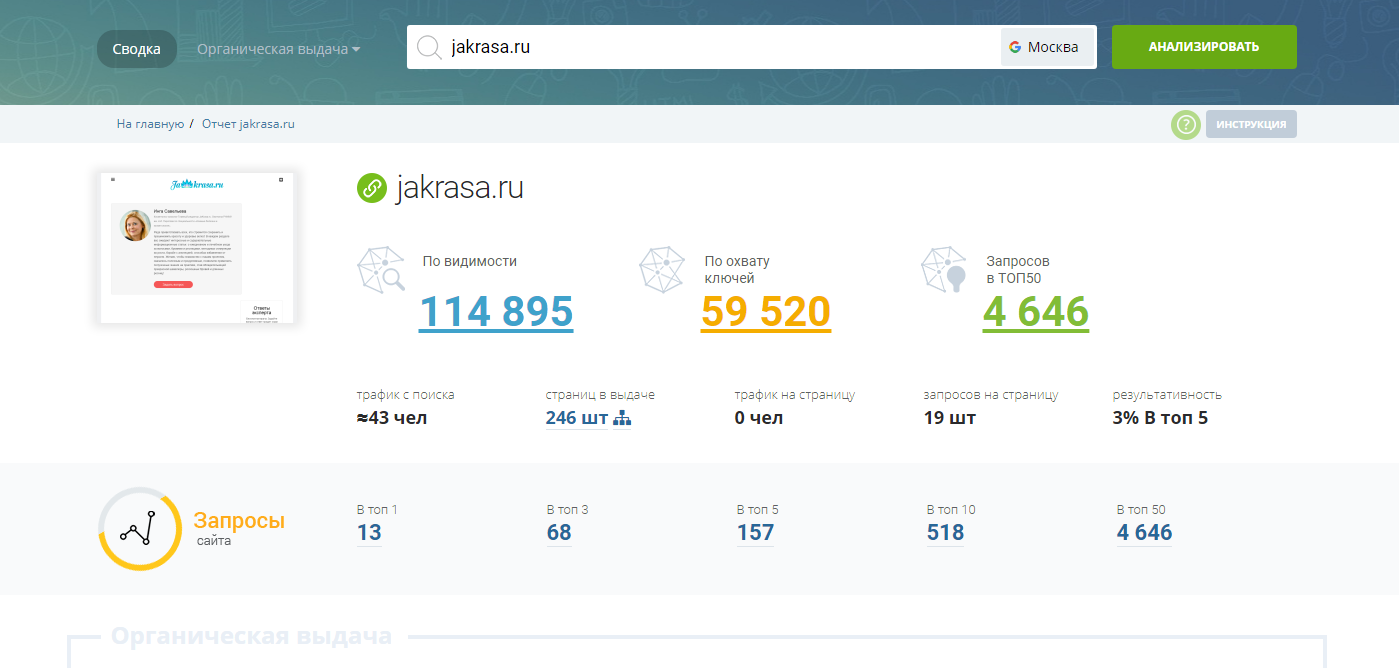Click the Инструкция button

pyautogui.click(x=1251, y=125)
